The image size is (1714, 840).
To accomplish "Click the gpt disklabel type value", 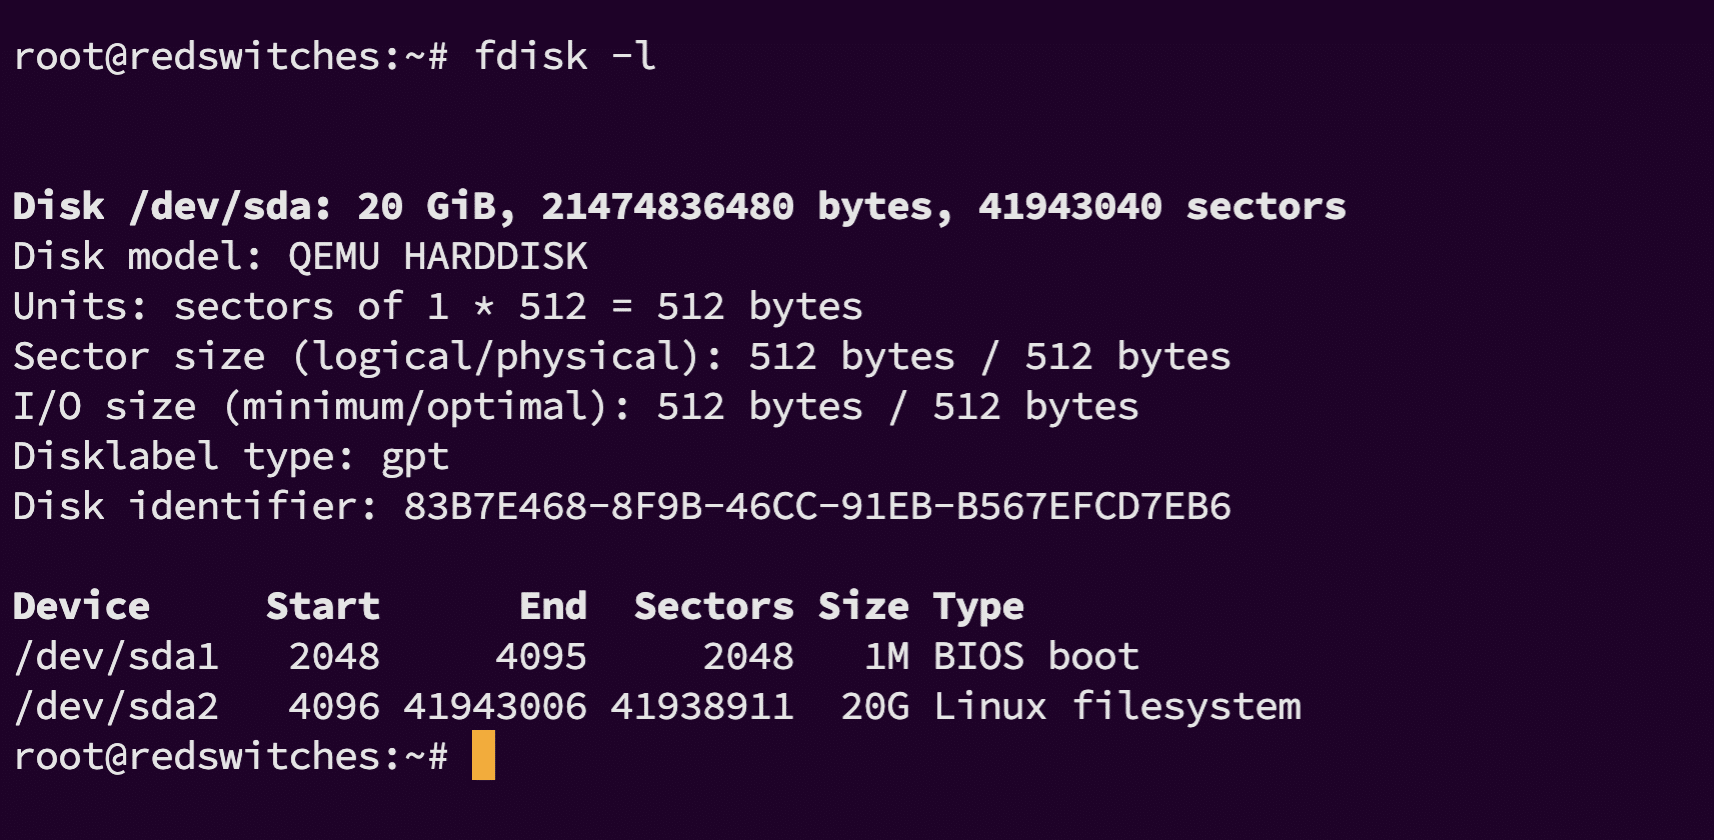I will pos(415,458).
